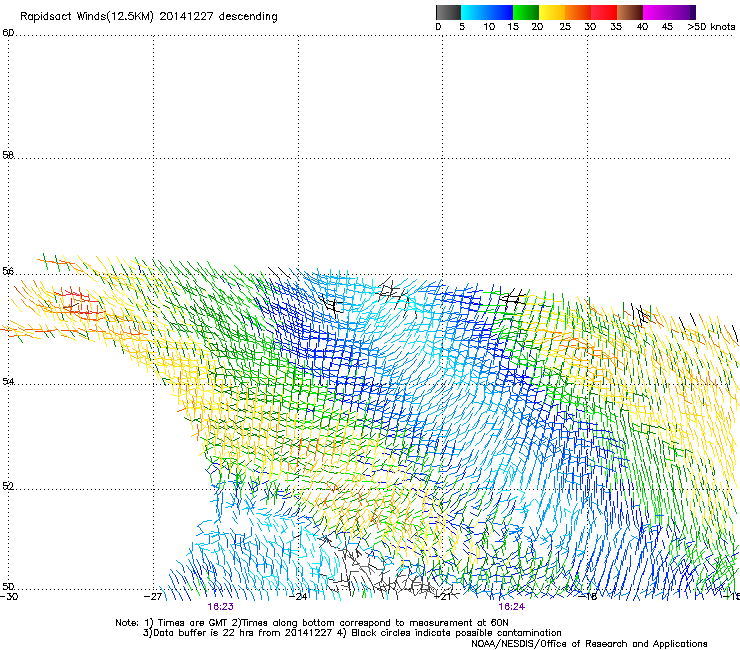The height and width of the screenshot is (650, 740).
Task: Click the orange 25-30 knots color band
Action: pyautogui.click(x=578, y=12)
